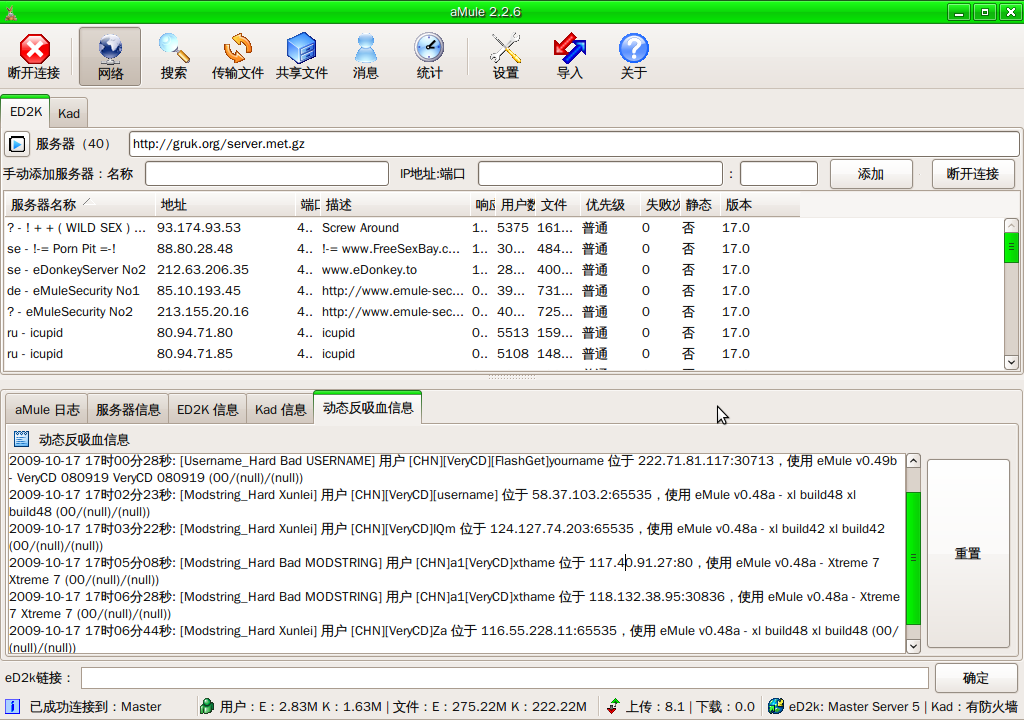
Task: Open the 共享文件 shared files icon
Action: pos(302,56)
